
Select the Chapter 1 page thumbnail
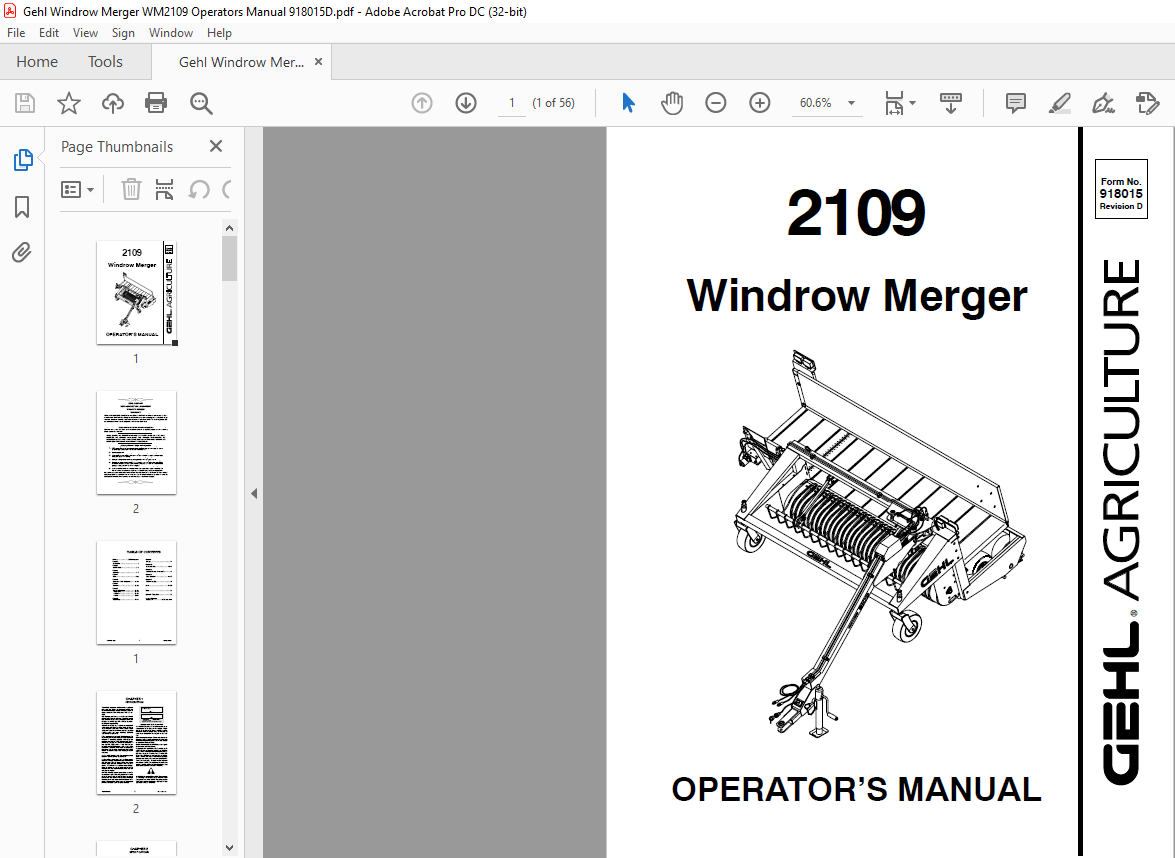coord(136,743)
